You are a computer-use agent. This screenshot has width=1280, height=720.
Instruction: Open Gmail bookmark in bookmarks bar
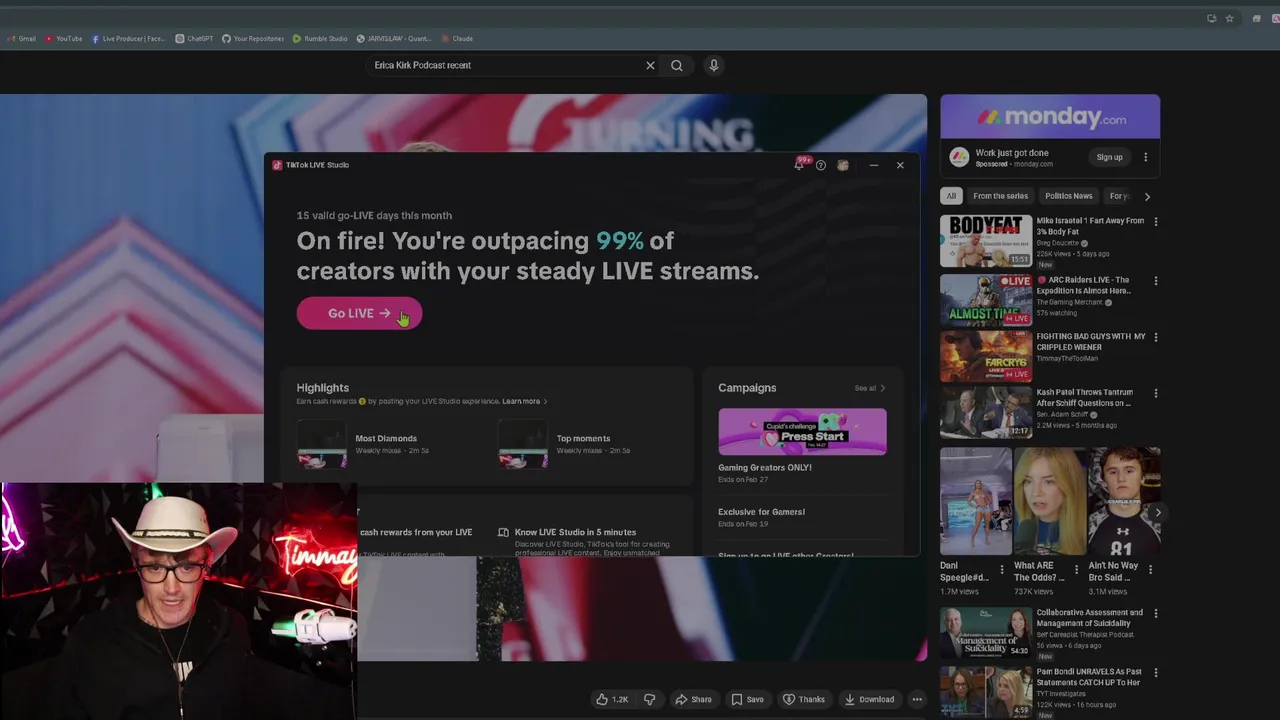click(21, 39)
